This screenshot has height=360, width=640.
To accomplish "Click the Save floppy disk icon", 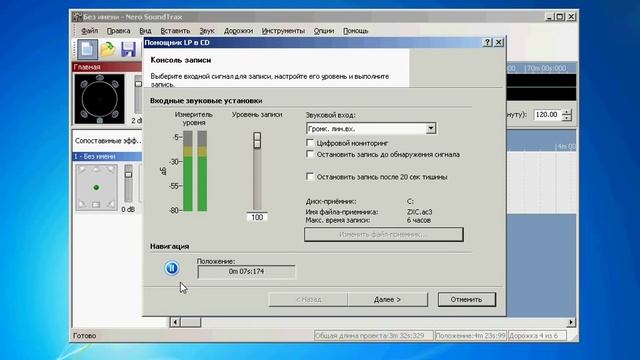I will tap(129, 49).
